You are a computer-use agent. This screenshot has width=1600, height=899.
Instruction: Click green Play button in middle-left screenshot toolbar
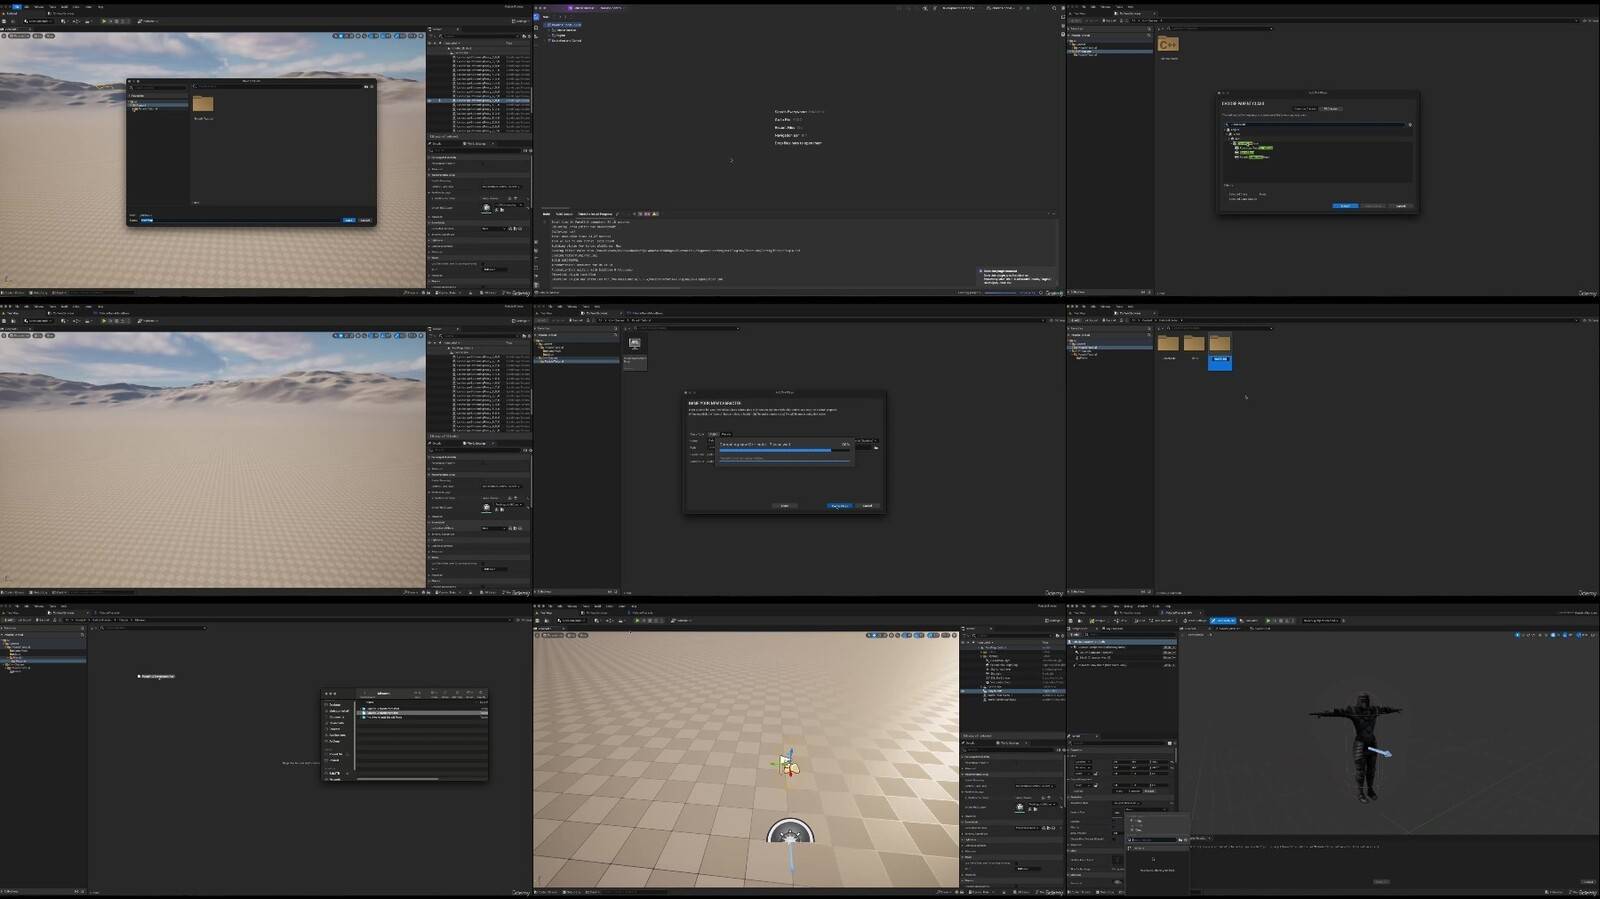[103, 321]
